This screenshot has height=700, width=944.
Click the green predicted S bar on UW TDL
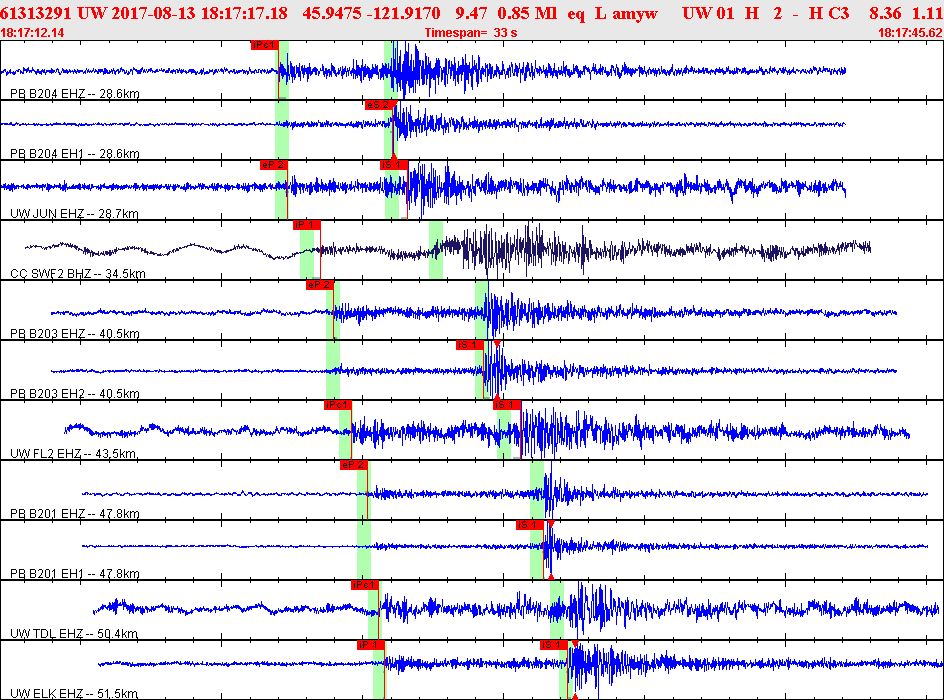tap(557, 610)
